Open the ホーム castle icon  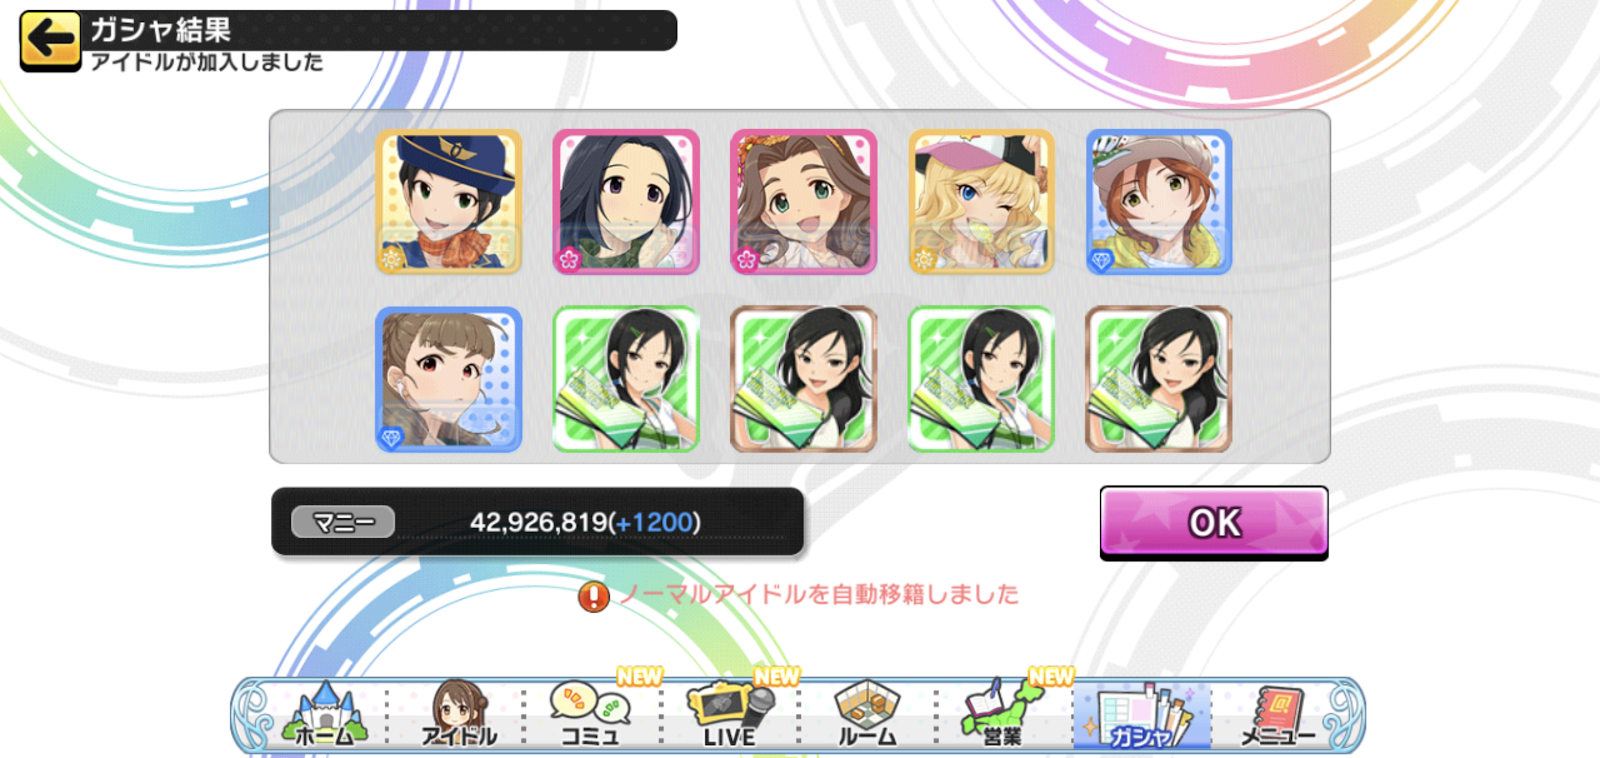point(323,715)
